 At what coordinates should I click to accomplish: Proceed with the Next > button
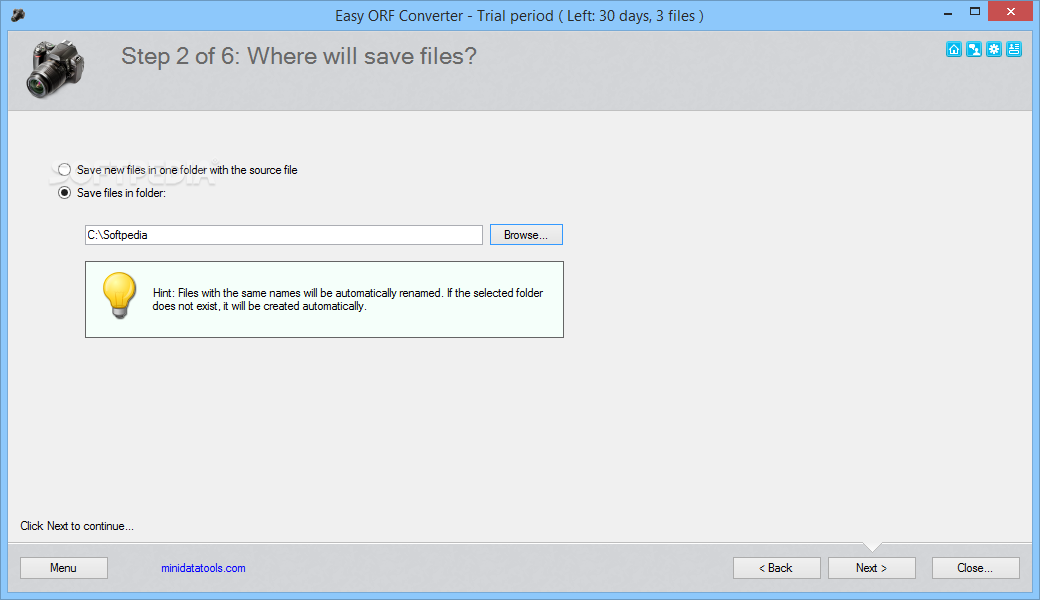click(x=871, y=568)
